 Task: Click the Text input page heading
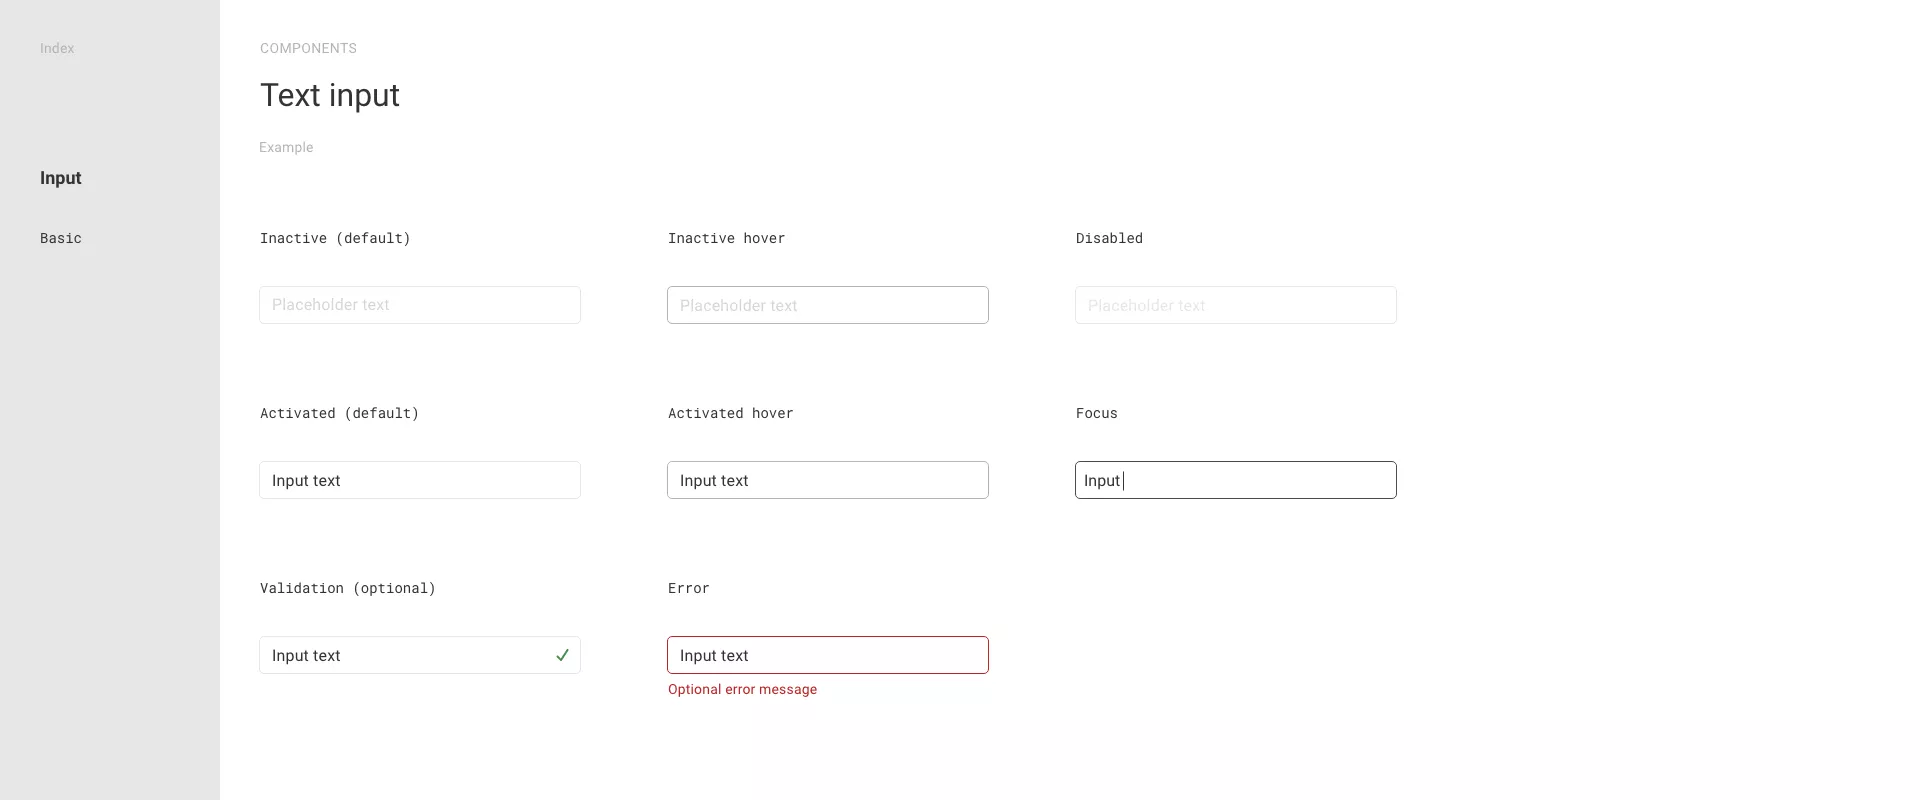[x=330, y=95]
